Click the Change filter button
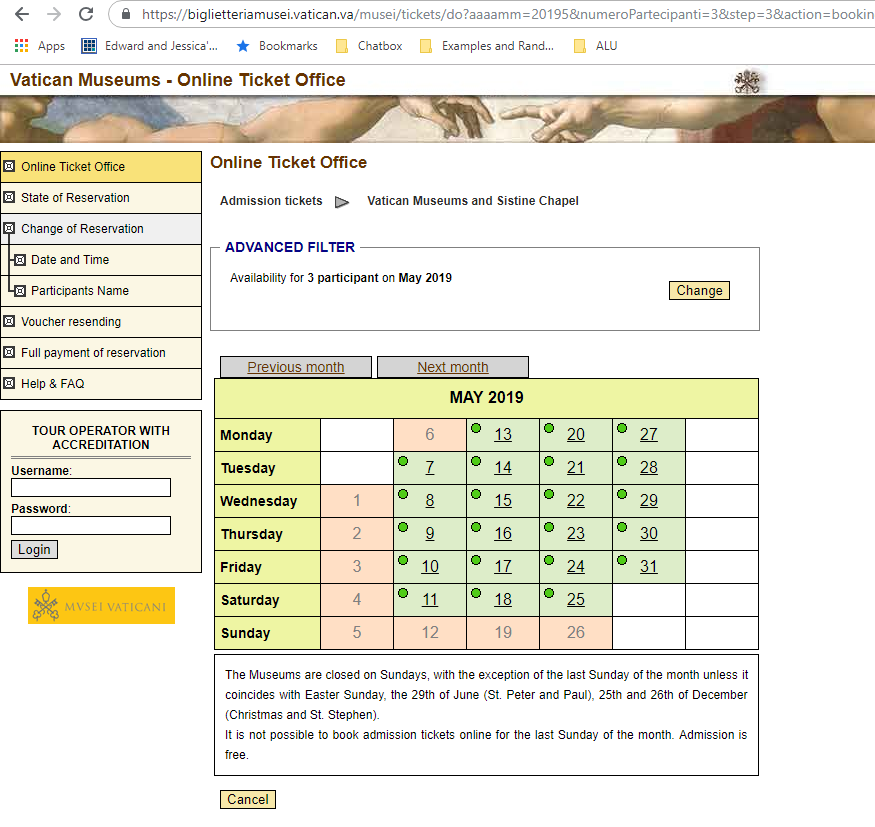 click(699, 290)
